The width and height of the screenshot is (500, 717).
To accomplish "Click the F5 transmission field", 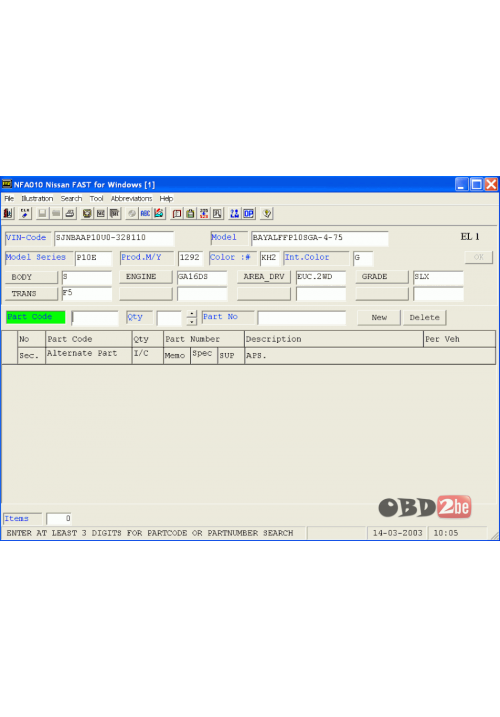I will coord(87,294).
